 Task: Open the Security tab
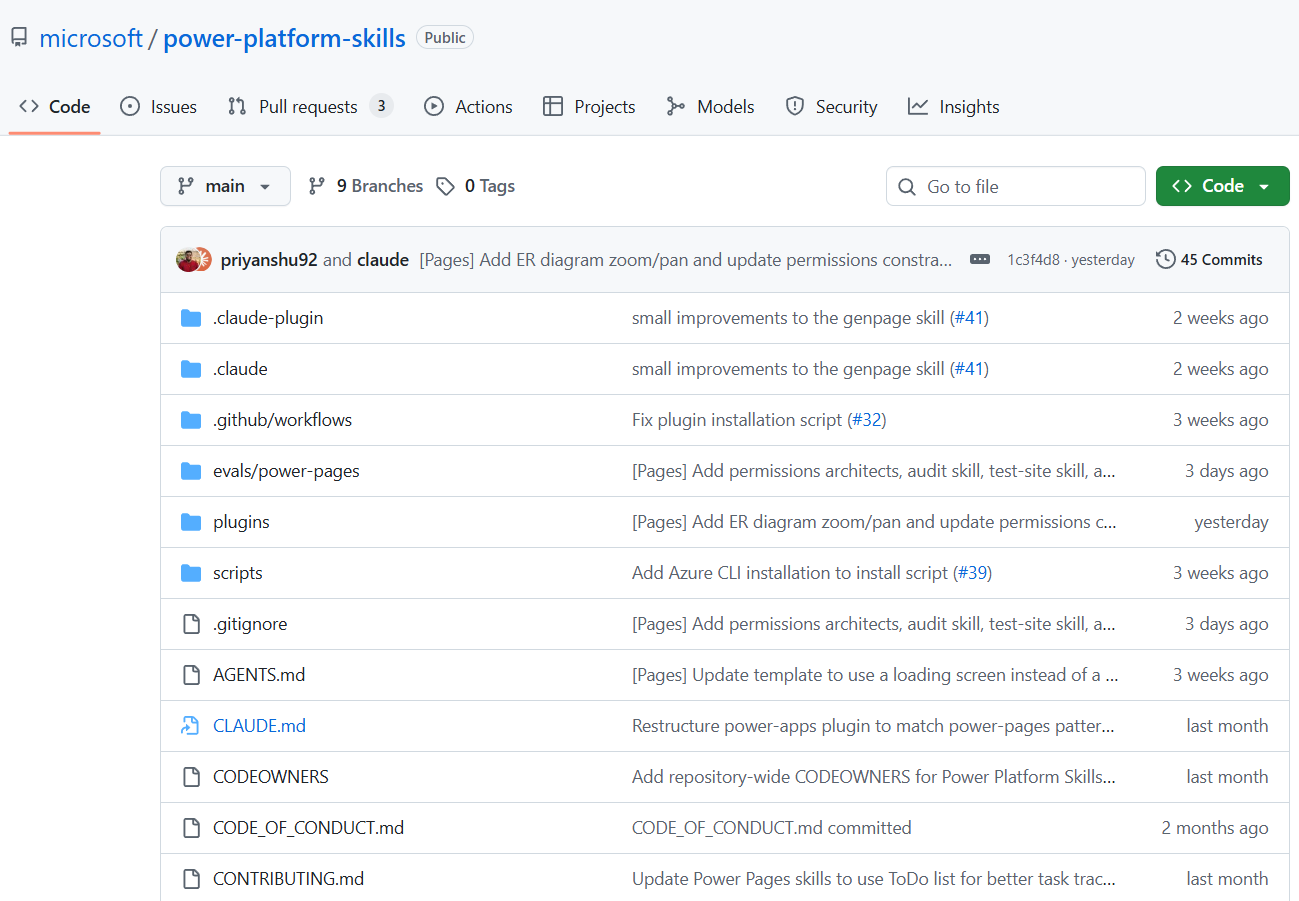tap(832, 107)
